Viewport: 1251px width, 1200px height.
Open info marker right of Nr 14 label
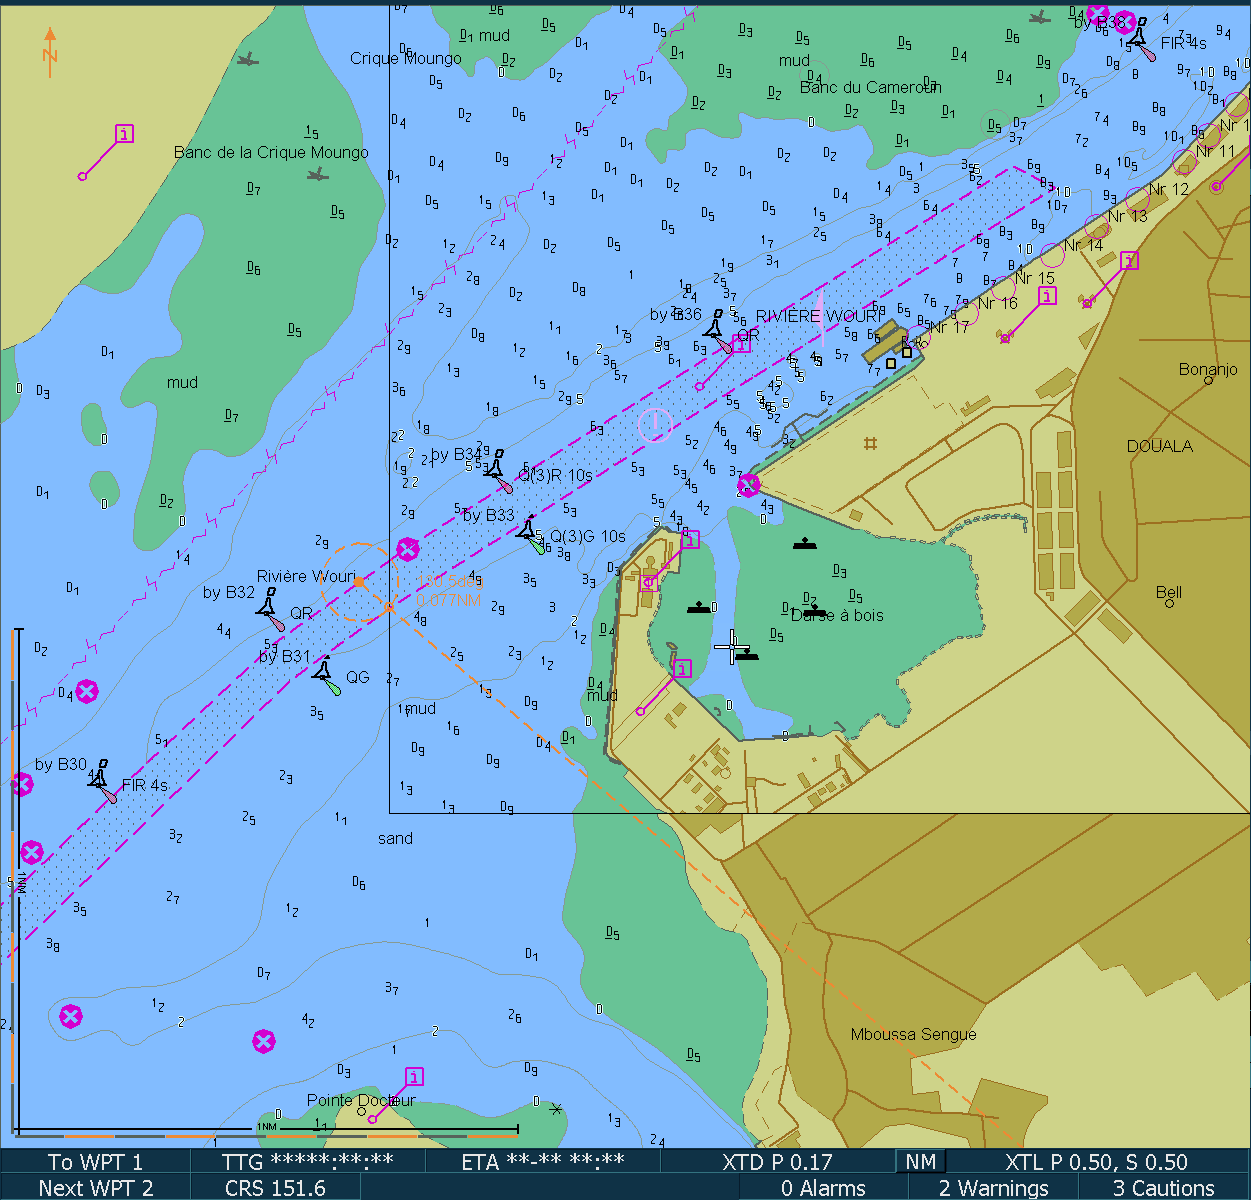pyautogui.click(x=1130, y=261)
